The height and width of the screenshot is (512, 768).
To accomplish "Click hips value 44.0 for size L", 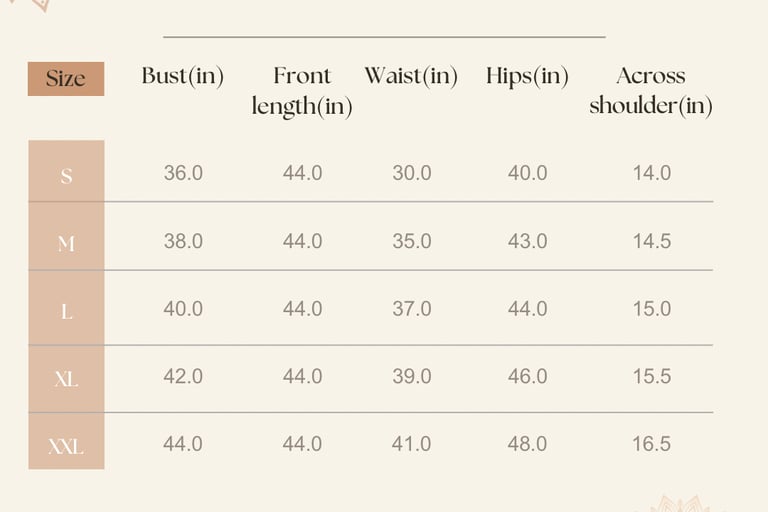I will point(528,309).
